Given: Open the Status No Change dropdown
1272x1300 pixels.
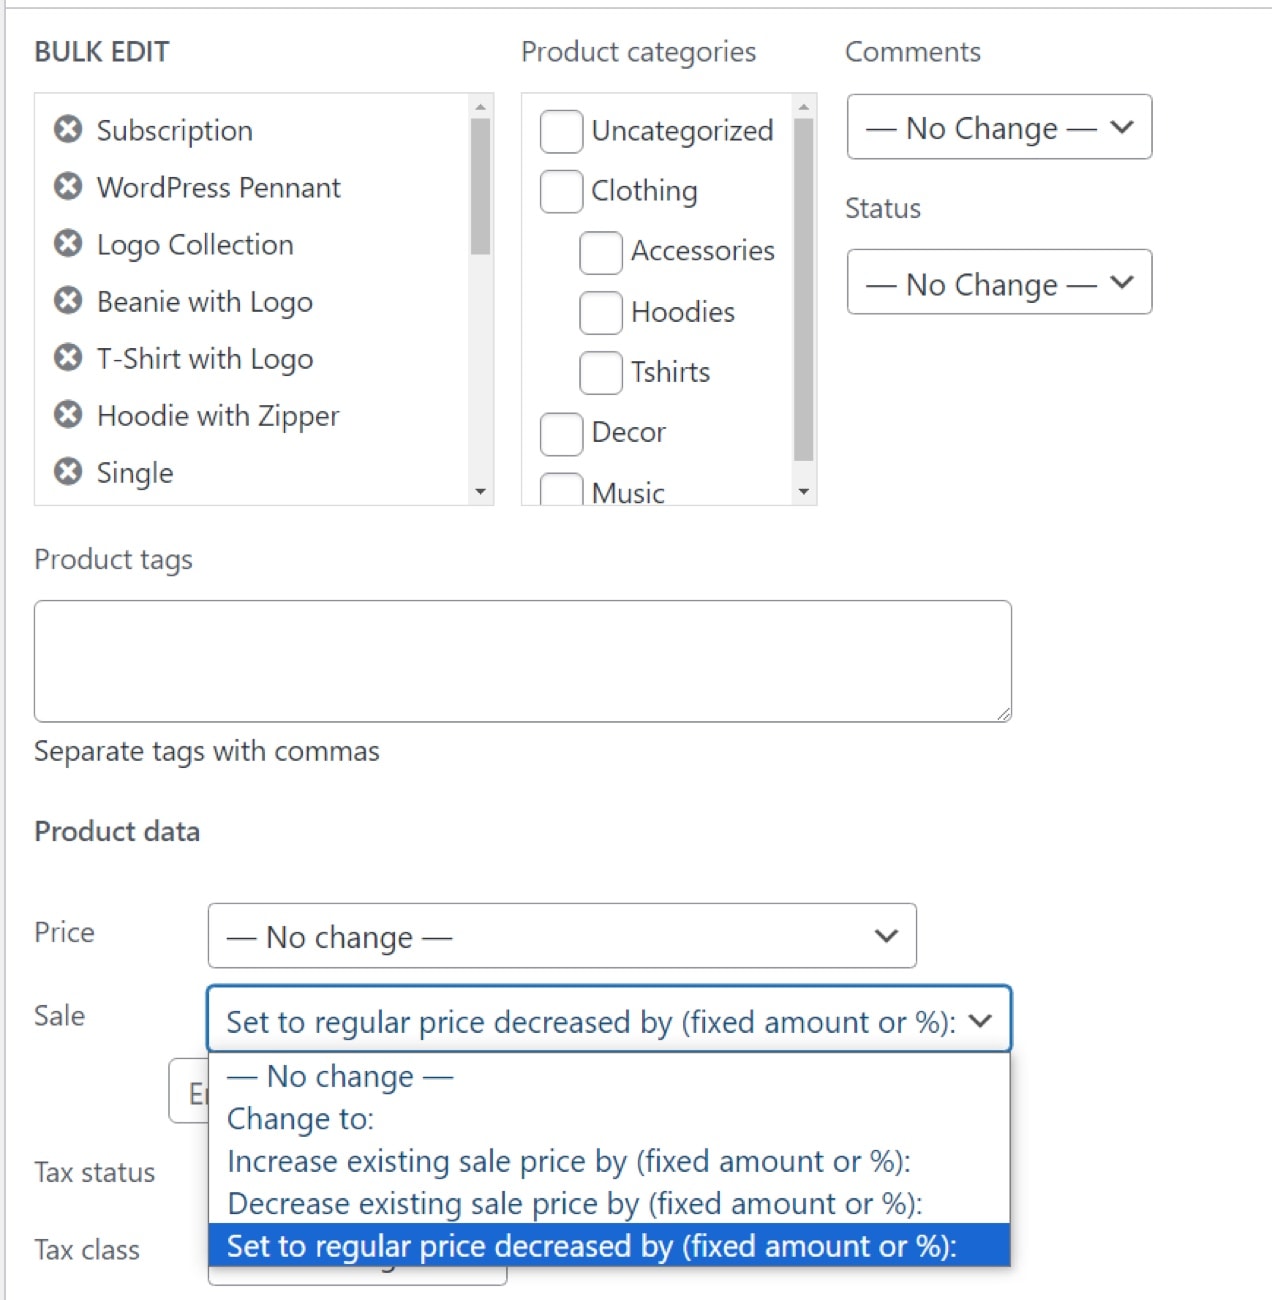Looking at the screenshot, I should coord(998,283).
